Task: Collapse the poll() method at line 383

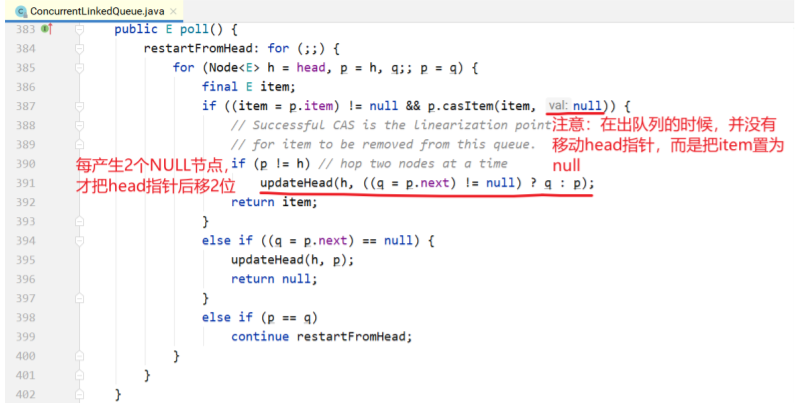Action: [80, 29]
